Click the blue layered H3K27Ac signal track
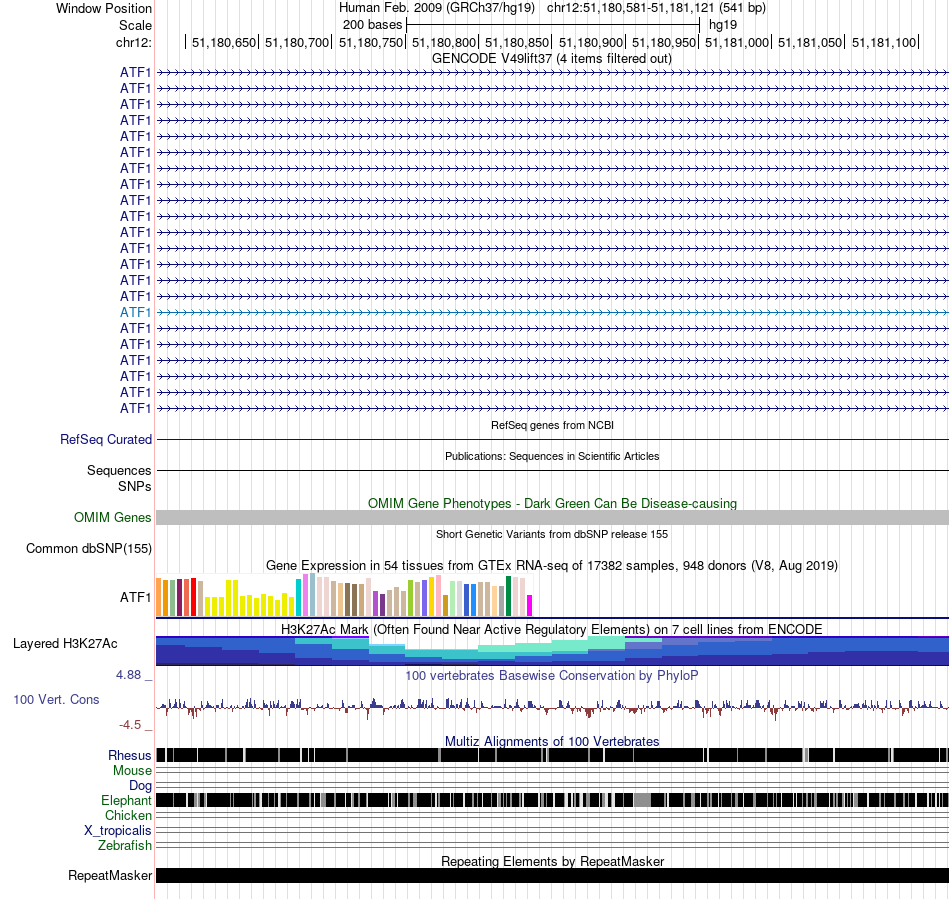 [552, 651]
